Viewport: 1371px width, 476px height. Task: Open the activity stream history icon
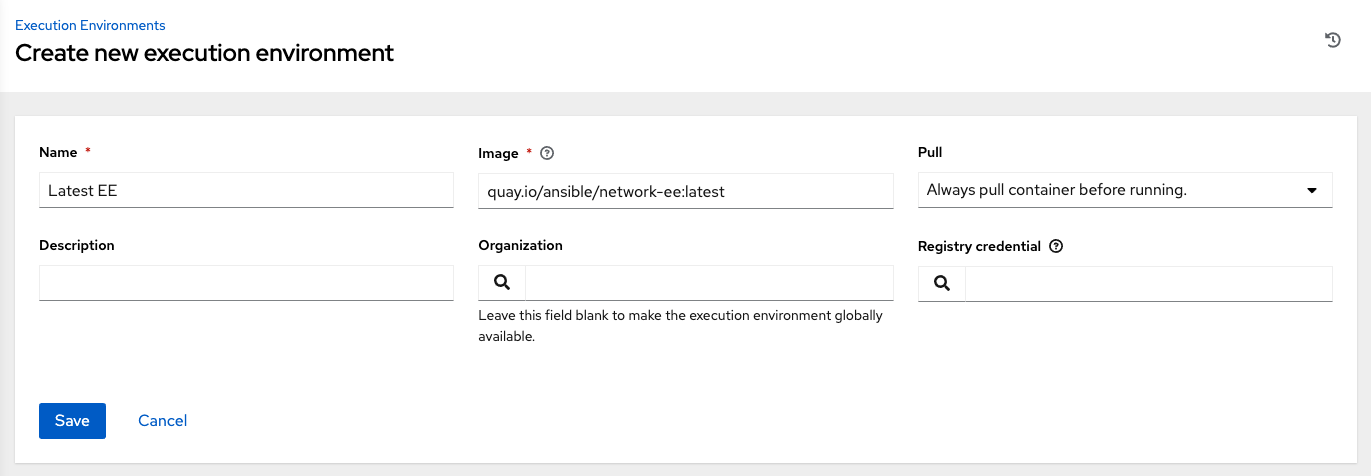[x=1332, y=40]
